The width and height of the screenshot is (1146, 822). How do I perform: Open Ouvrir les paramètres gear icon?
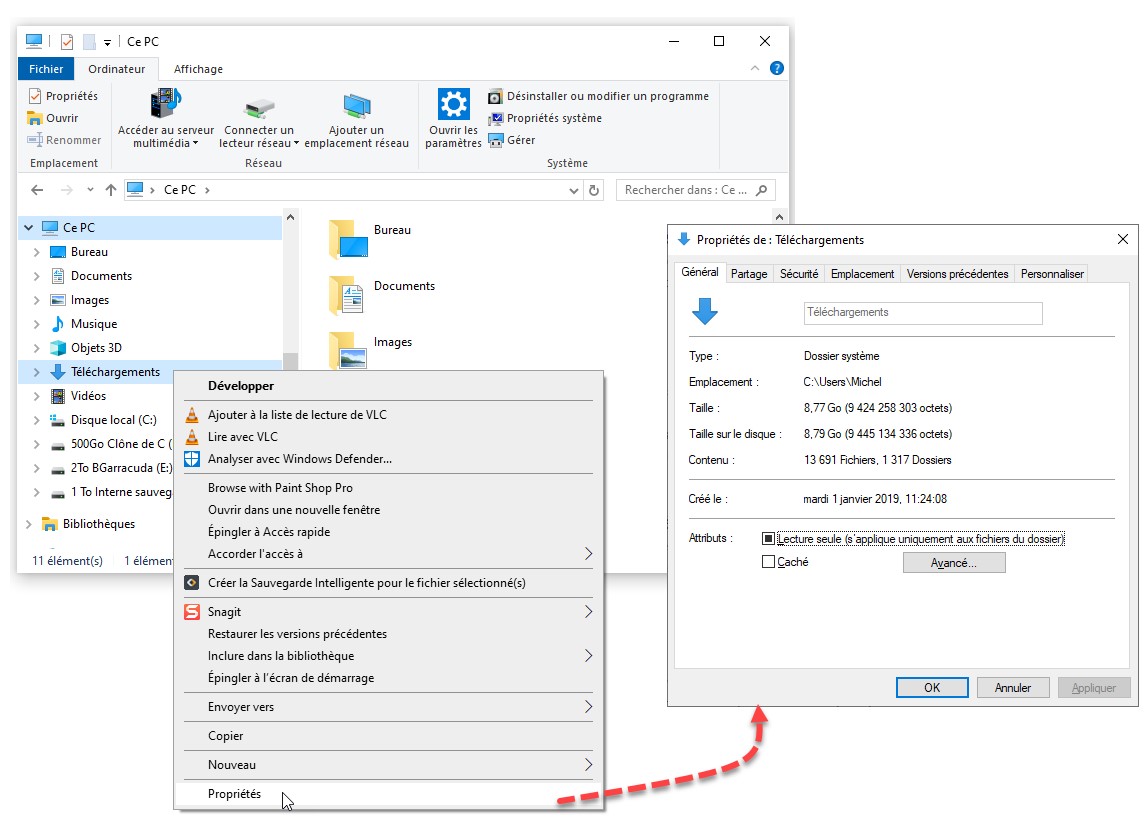coord(453,104)
